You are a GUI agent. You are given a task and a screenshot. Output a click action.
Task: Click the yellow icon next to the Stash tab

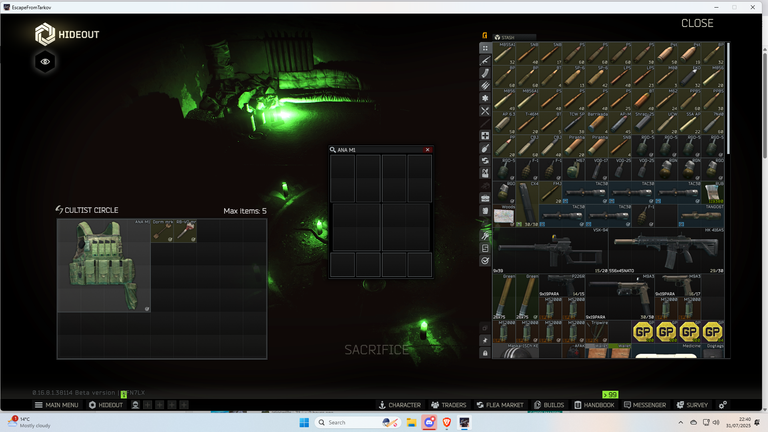(x=485, y=35)
